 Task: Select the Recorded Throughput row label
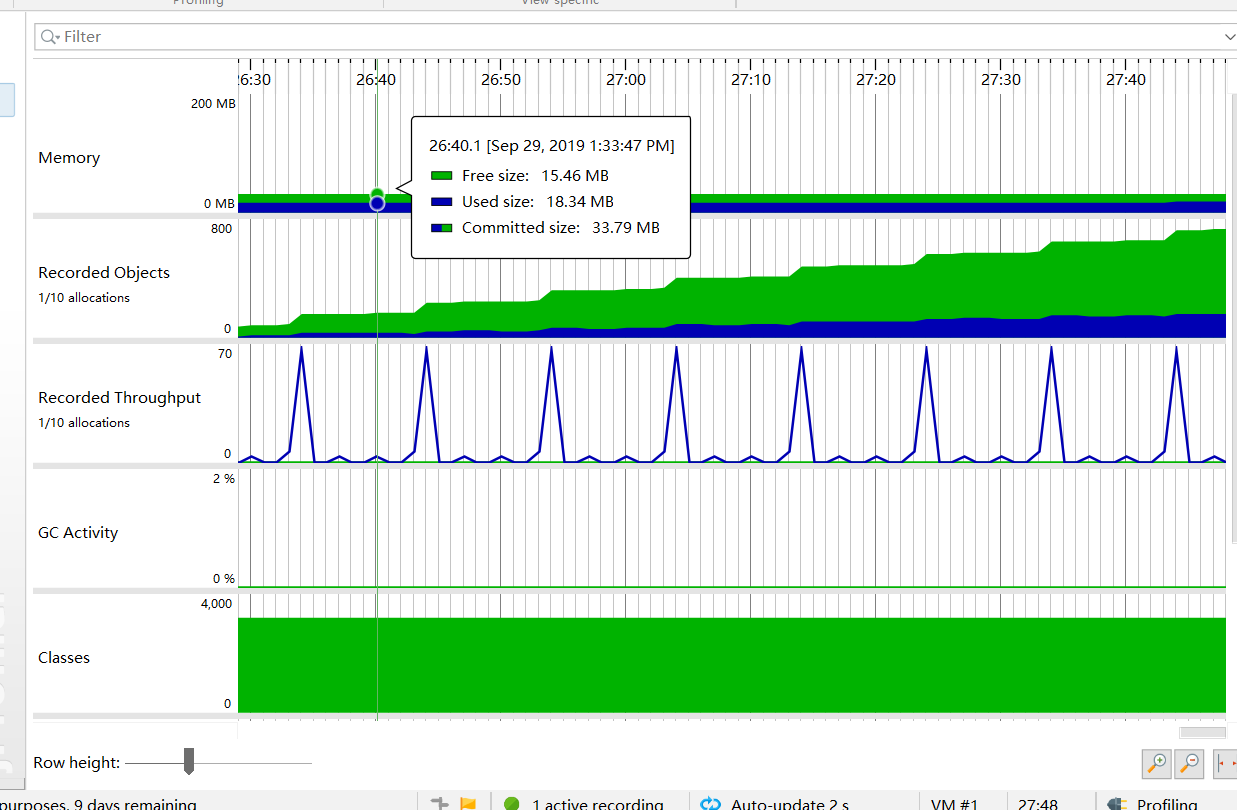point(119,398)
